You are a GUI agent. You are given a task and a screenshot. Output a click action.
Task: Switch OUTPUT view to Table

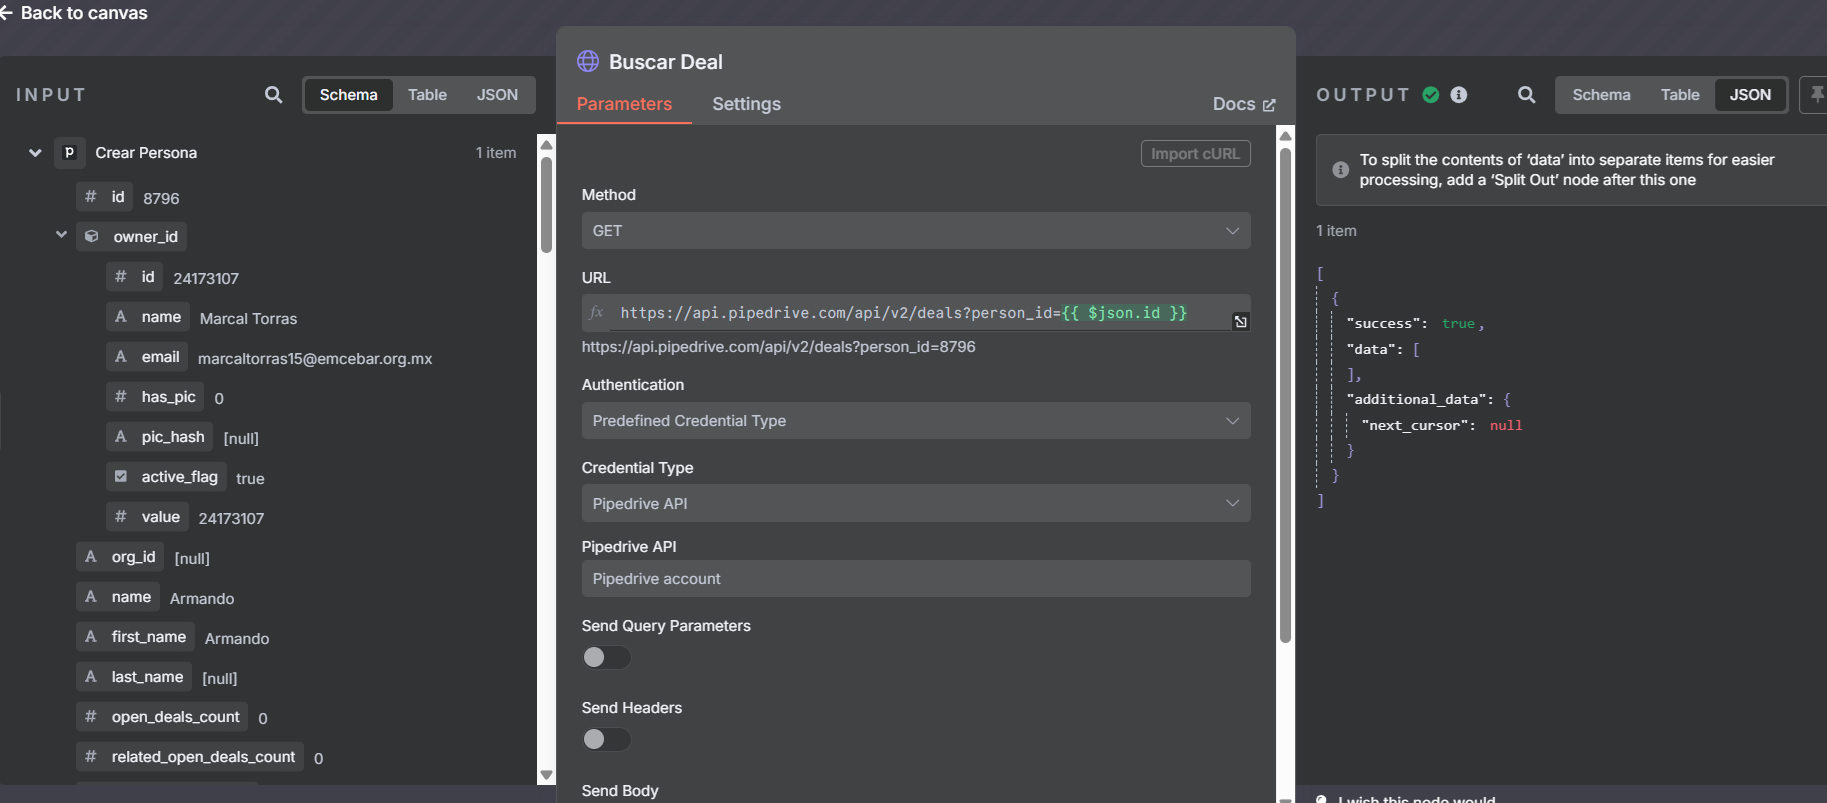(1680, 95)
